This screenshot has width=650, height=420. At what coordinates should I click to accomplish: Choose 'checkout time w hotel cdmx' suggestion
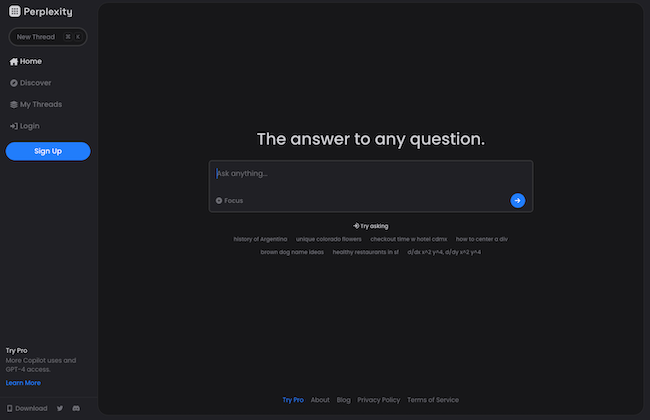(409, 239)
